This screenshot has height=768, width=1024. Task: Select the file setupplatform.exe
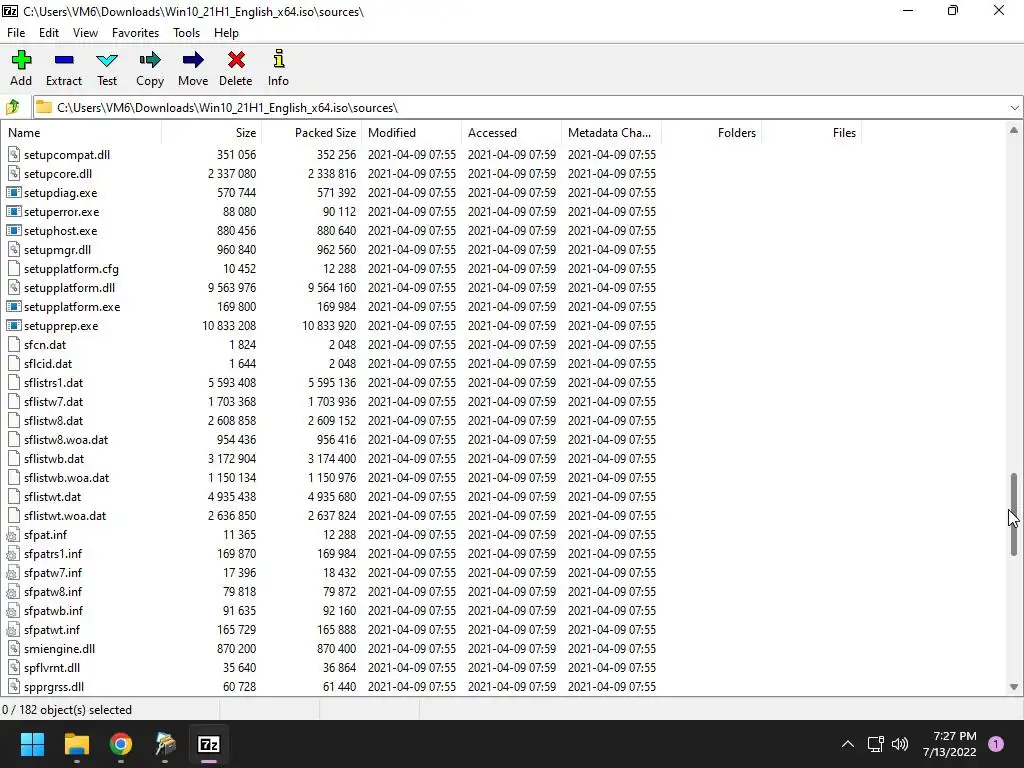72,306
